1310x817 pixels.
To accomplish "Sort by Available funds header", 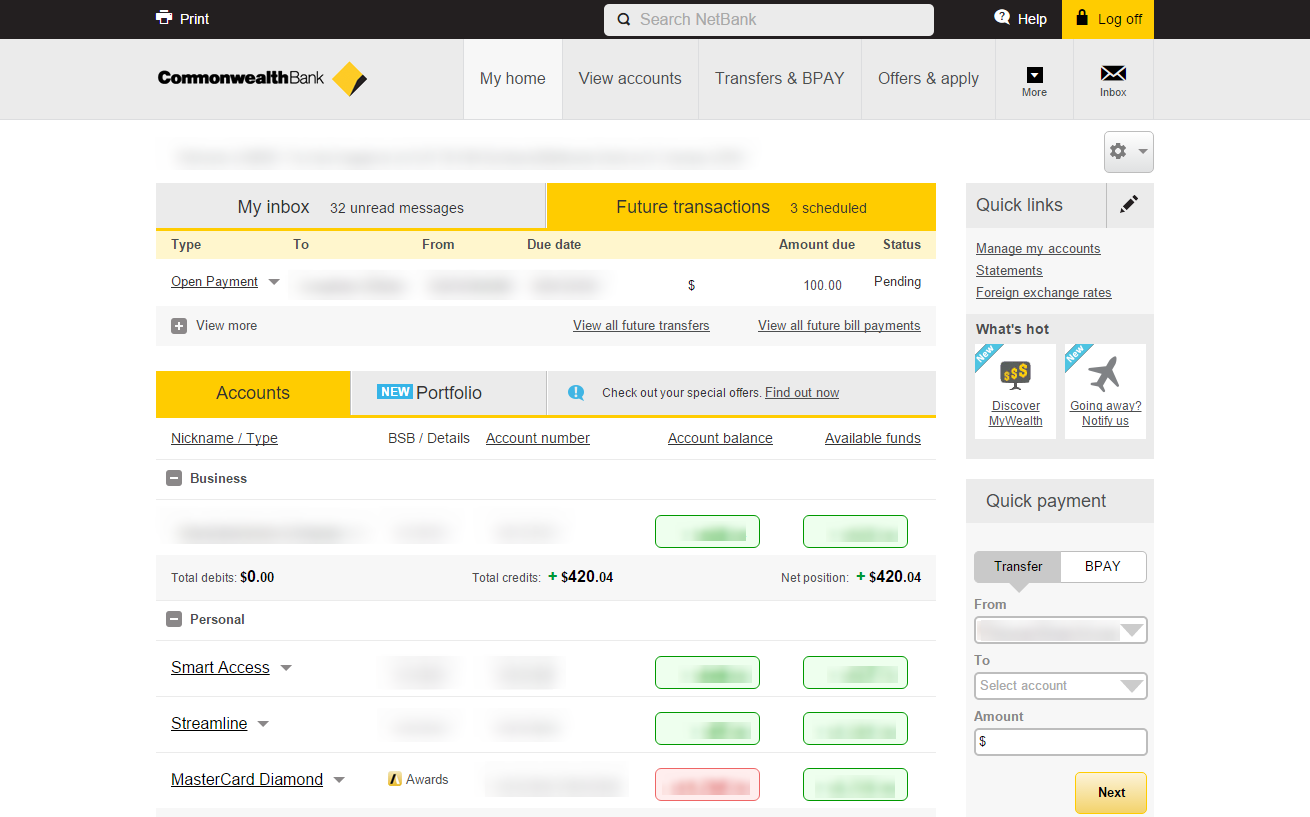I will [873, 438].
